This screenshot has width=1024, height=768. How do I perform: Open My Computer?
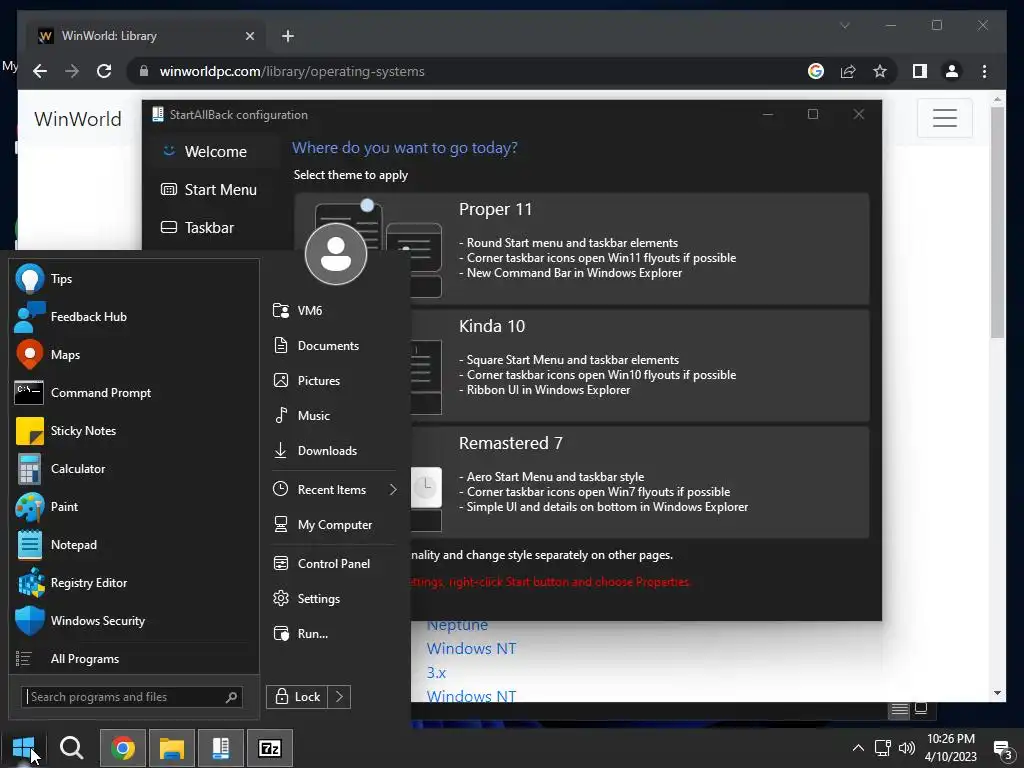pos(334,524)
